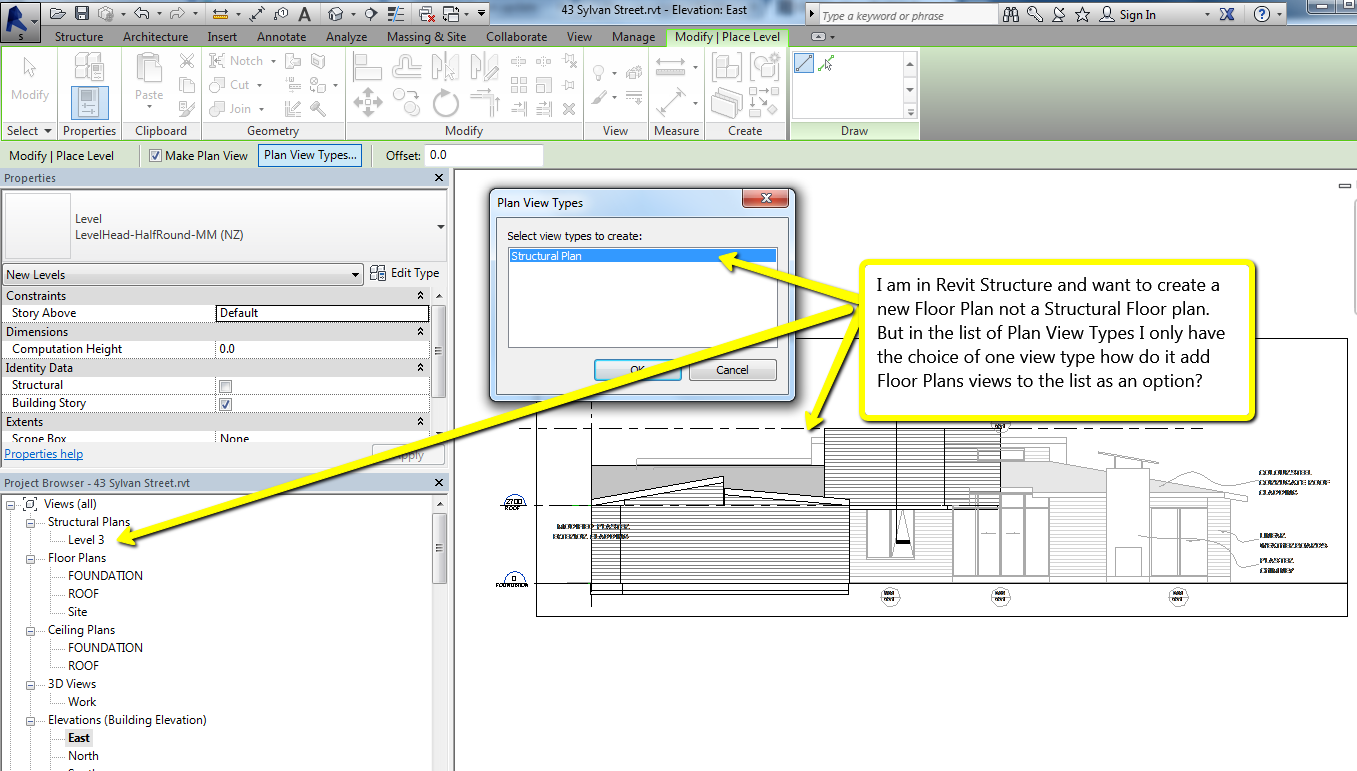Open the Massing & Site ribbon tab
This screenshot has height=771, width=1357.
pyautogui.click(x=427, y=37)
